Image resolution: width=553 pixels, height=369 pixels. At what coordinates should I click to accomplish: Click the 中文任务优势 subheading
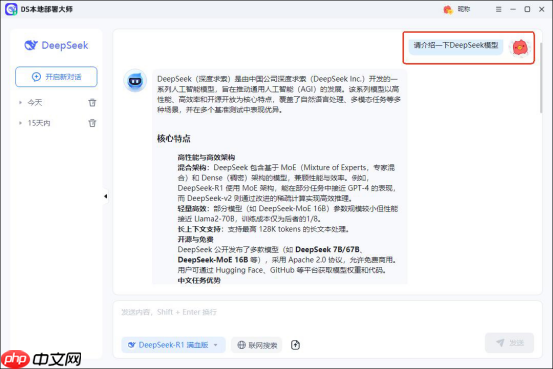199,280
